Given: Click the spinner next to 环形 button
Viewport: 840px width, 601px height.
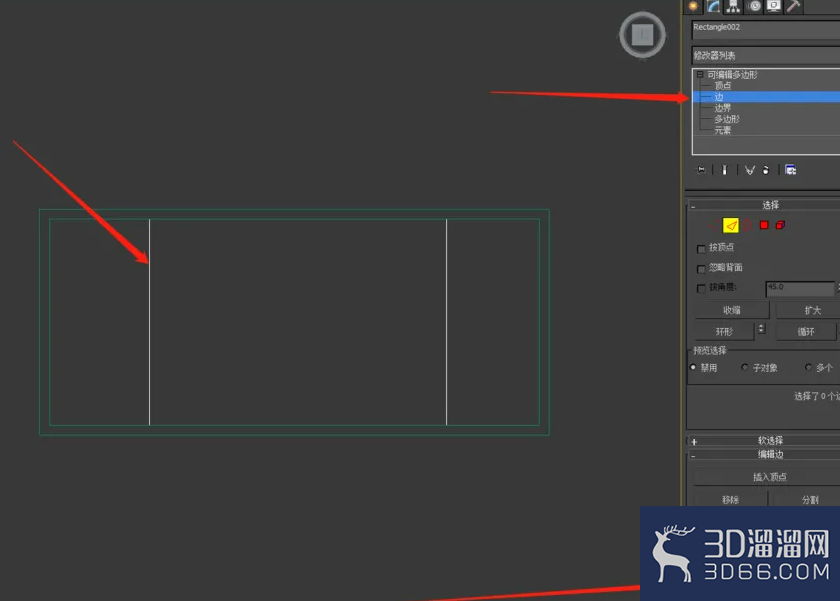Looking at the screenshot, I should tap(761, 329).
